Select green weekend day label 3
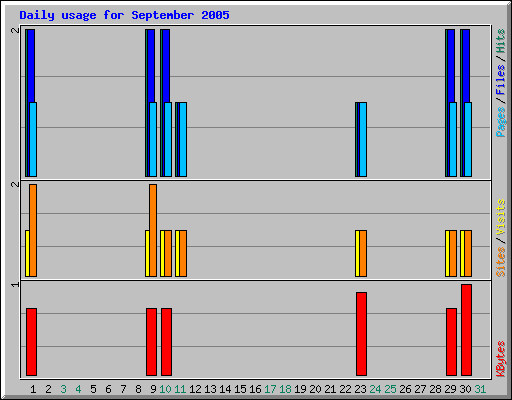Viewport: 512px width, 400px height. coord(63,389)
